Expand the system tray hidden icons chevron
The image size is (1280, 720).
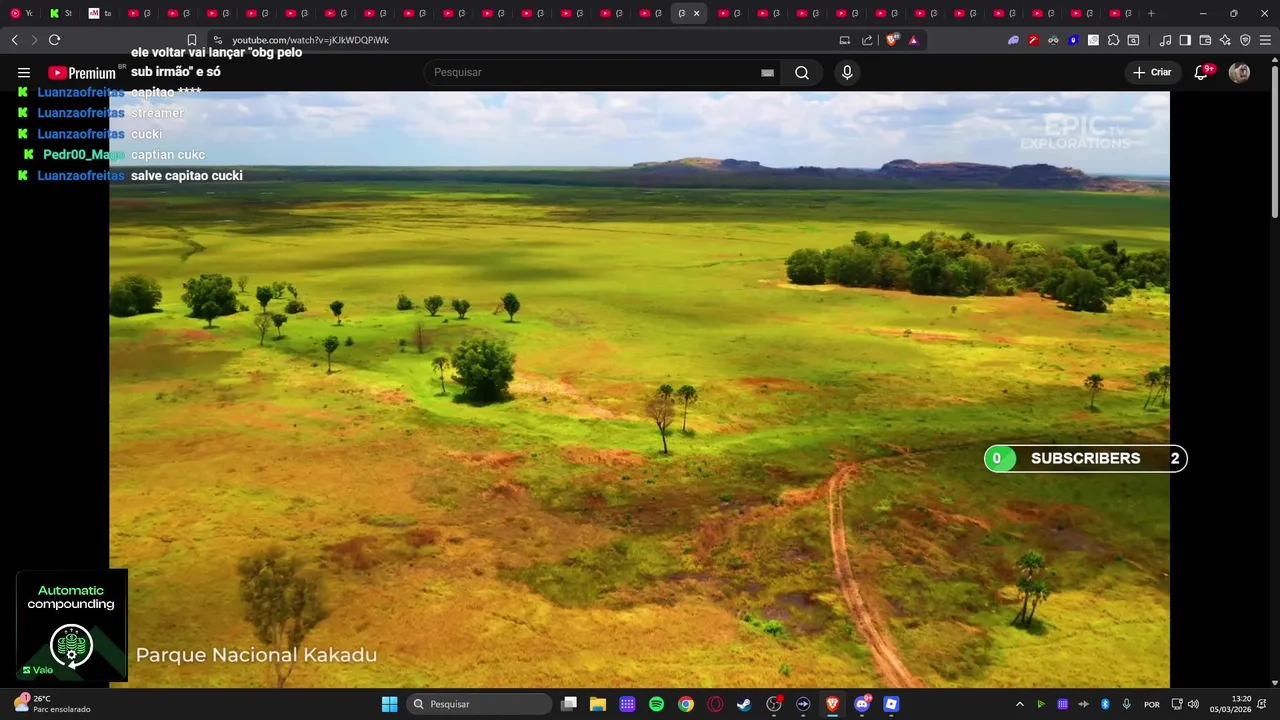point(1020,704)
